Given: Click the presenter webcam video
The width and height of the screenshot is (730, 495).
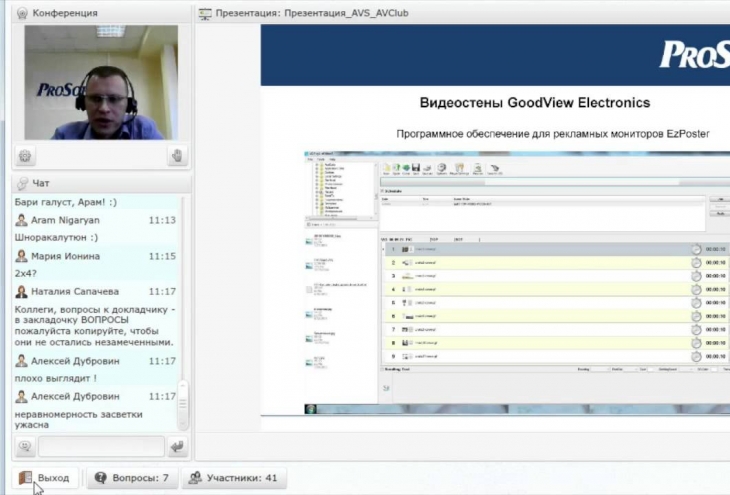Looking at the screenshot, I should [101, 82].
